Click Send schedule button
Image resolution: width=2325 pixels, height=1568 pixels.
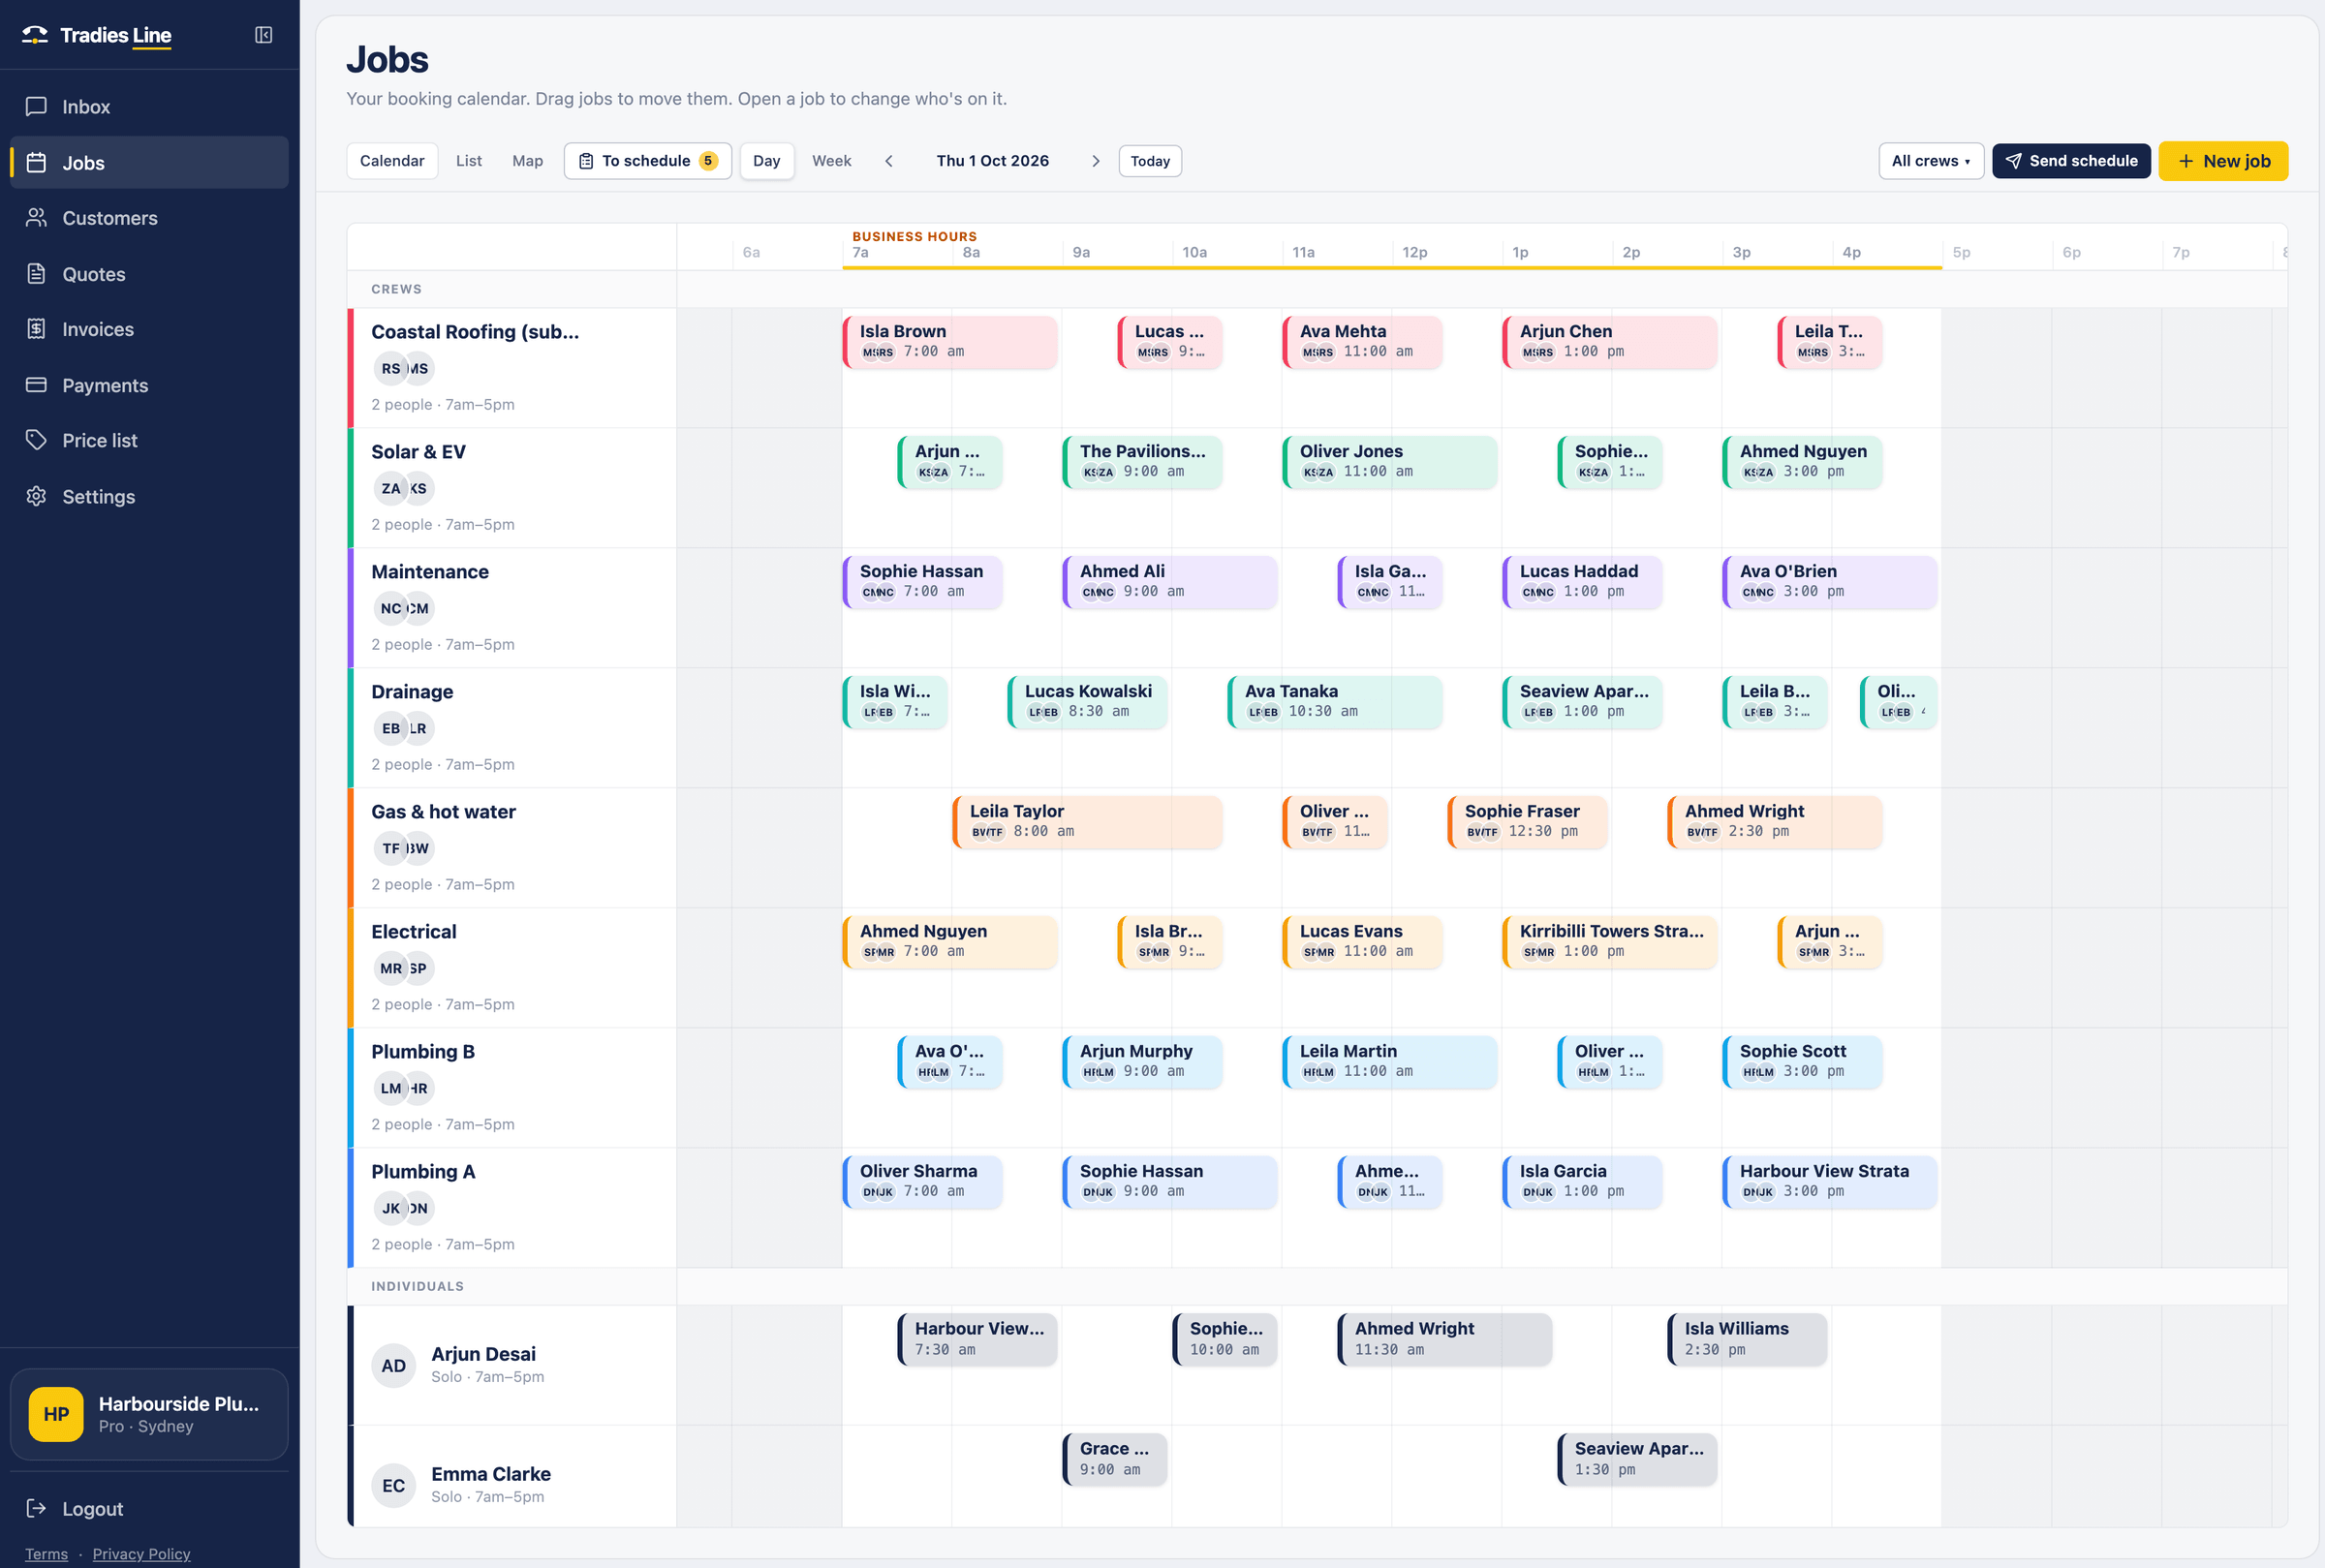point(2071,161)
